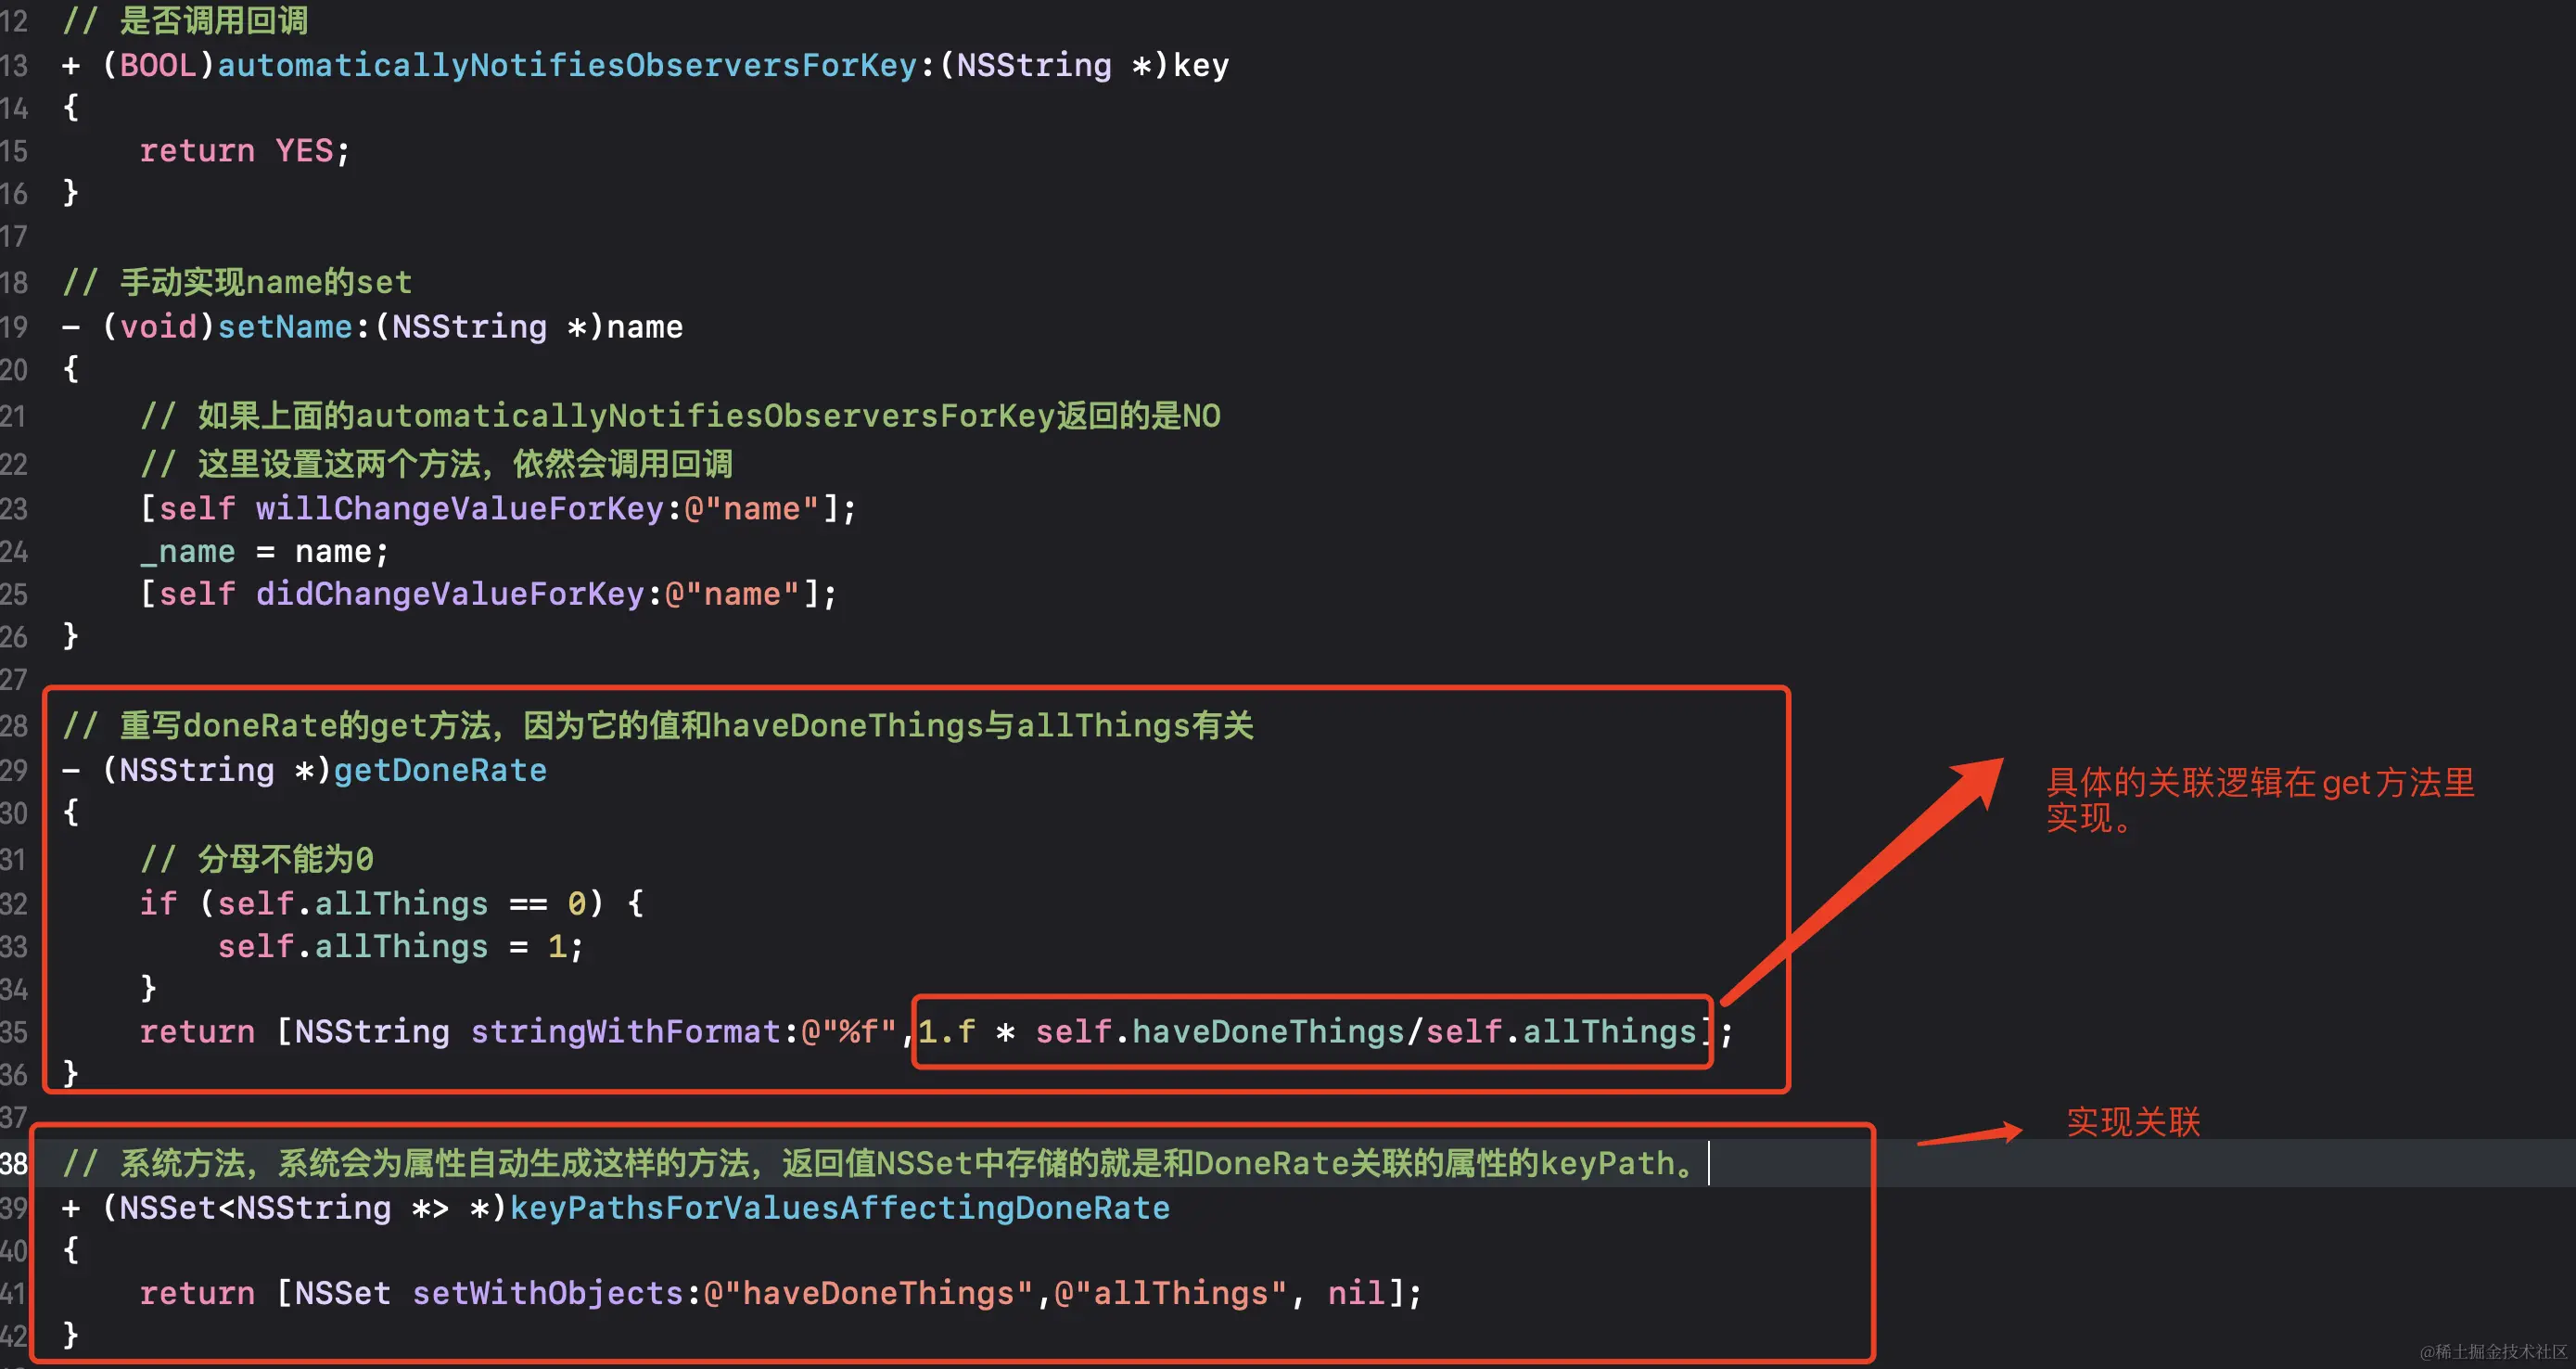This screenshot has width=2576, height=1369.
Task: Click the automaticallyNotifiesObserversForKey method name
Action: pos(566,66)
